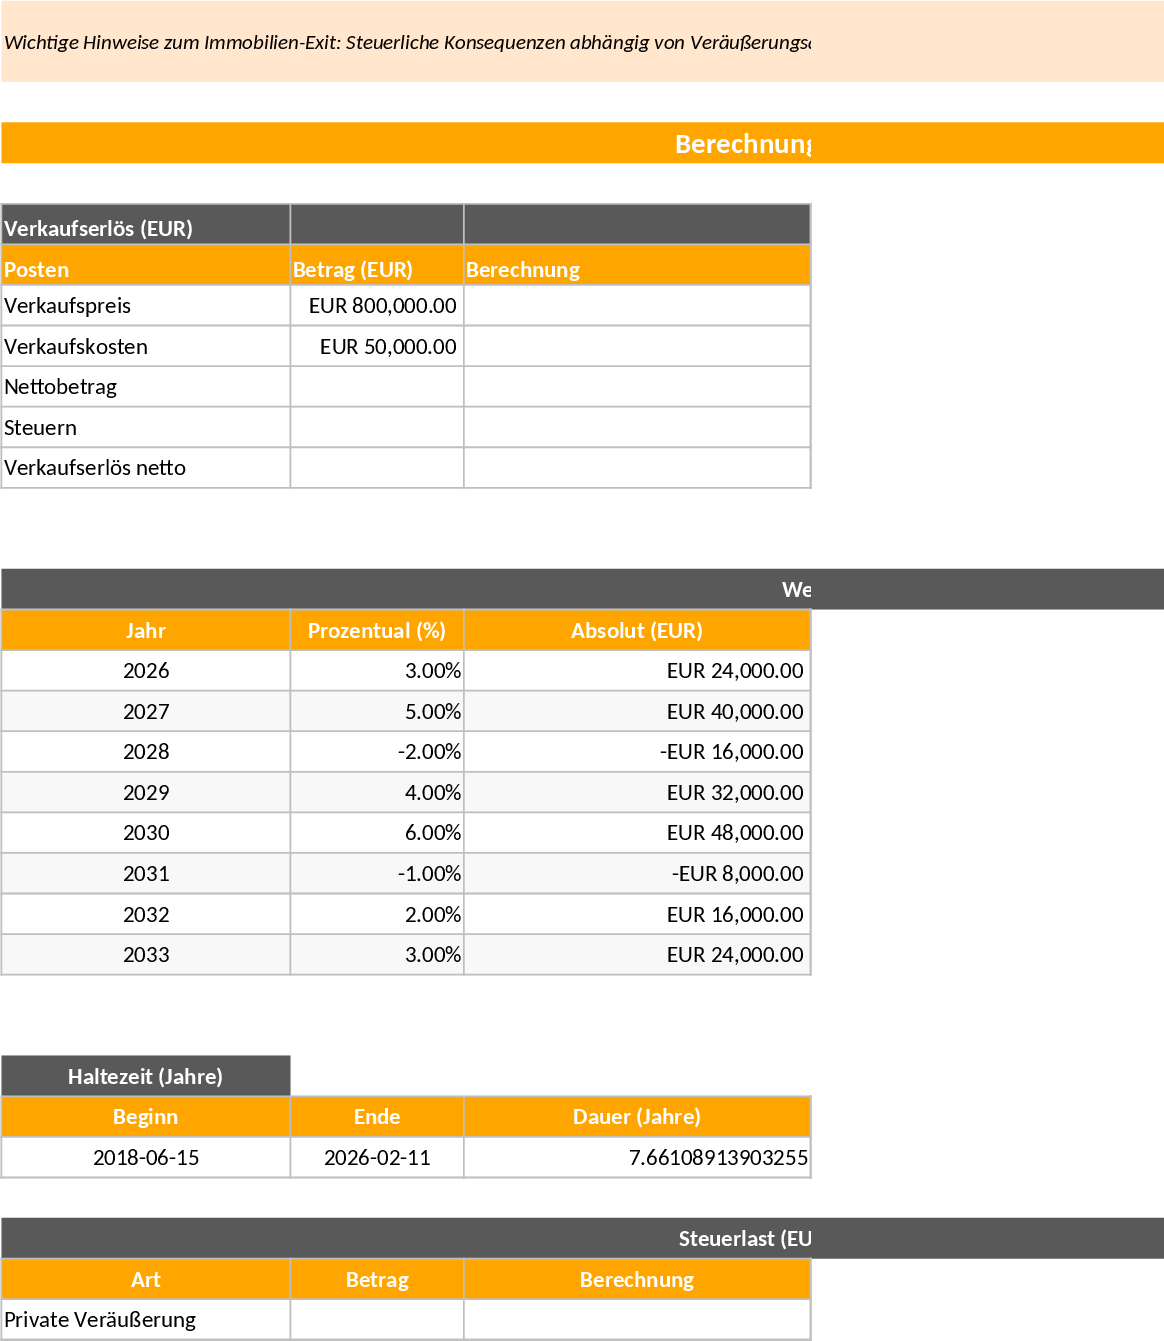Select the Prozentual (%) column header
The image size is (1164, 1341).
tap(376, 630)
